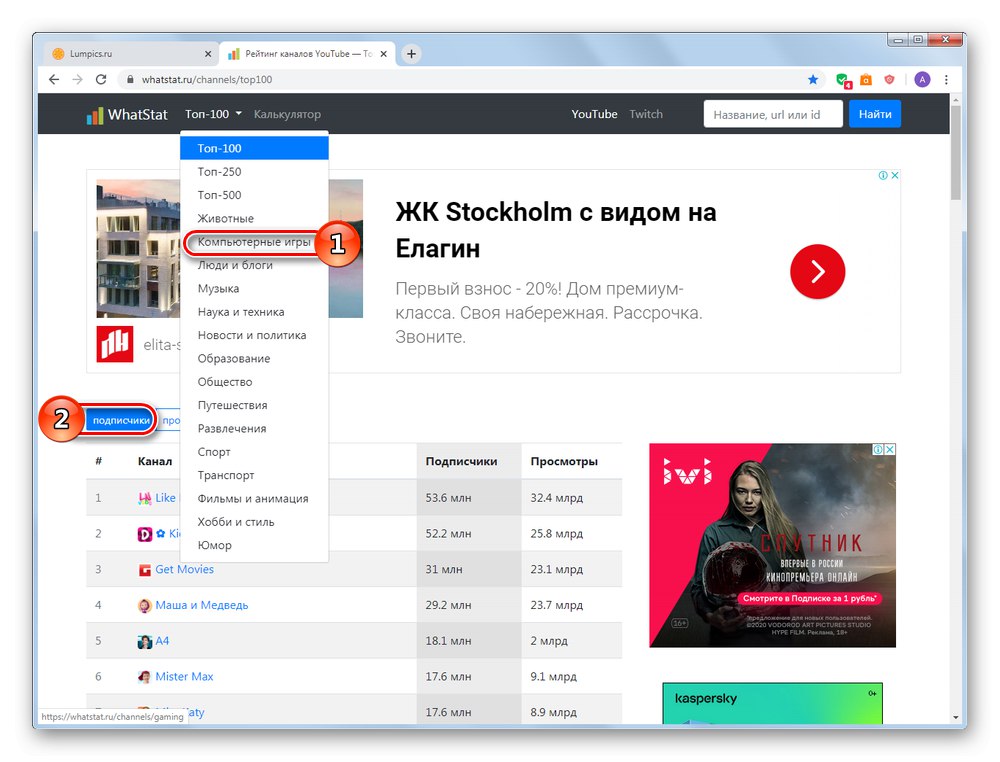Choose Фильмы и анимация category
The image size is (1000, 762).
click(x=254, y=499)
